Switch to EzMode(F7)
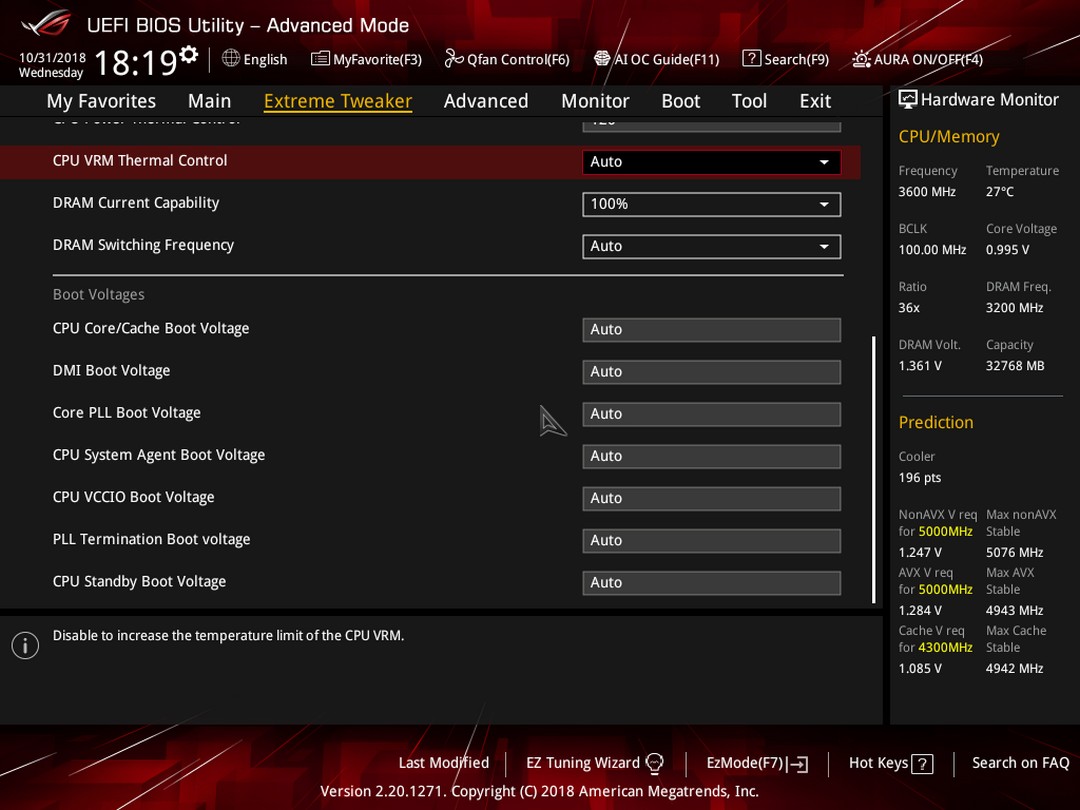The image size is (1080, 810). (x=757, y=763)
